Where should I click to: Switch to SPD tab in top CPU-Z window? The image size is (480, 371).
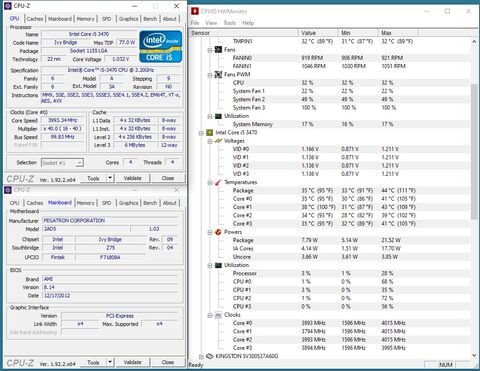coord(107,19)
